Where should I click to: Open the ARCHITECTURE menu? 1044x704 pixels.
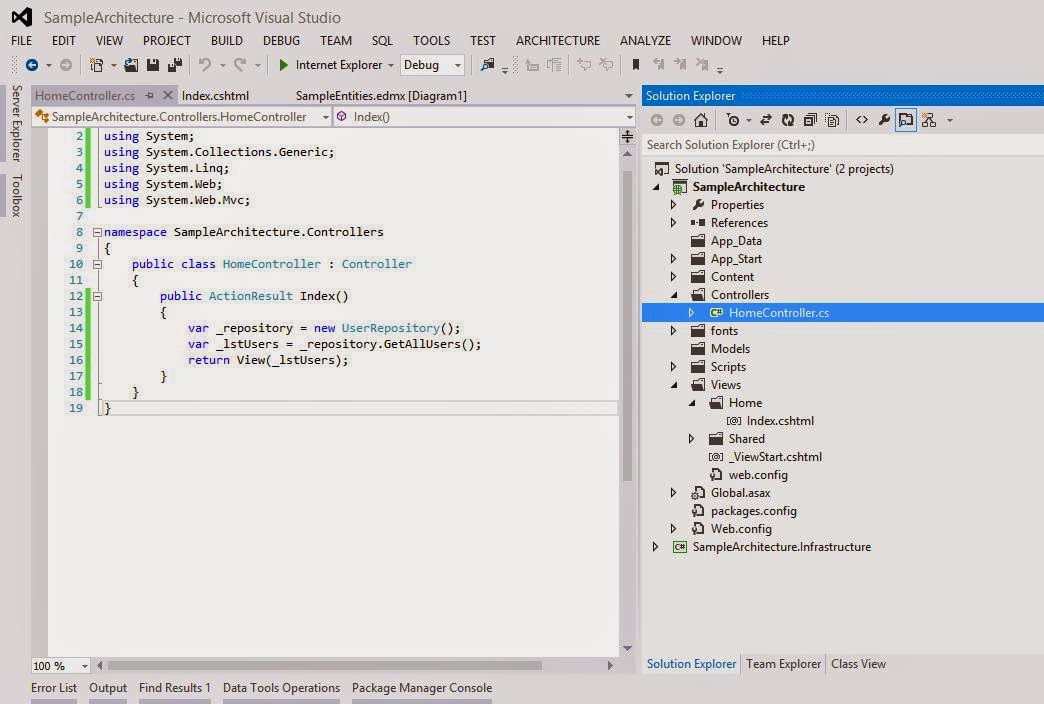[557, 41]
